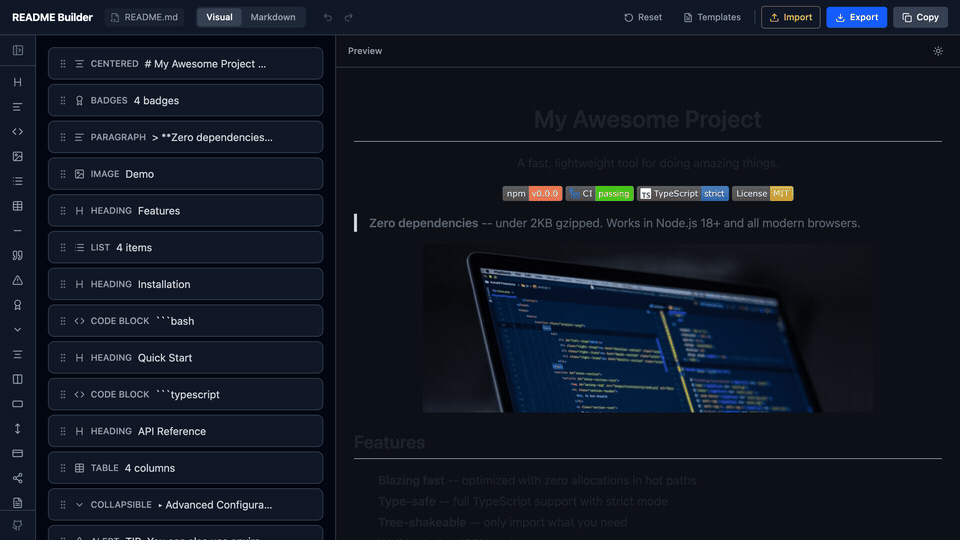The width and height of the screenshot is (960, 540).
Task: Grab the drag handle of Badges block
Action: (x=63, y=100)
